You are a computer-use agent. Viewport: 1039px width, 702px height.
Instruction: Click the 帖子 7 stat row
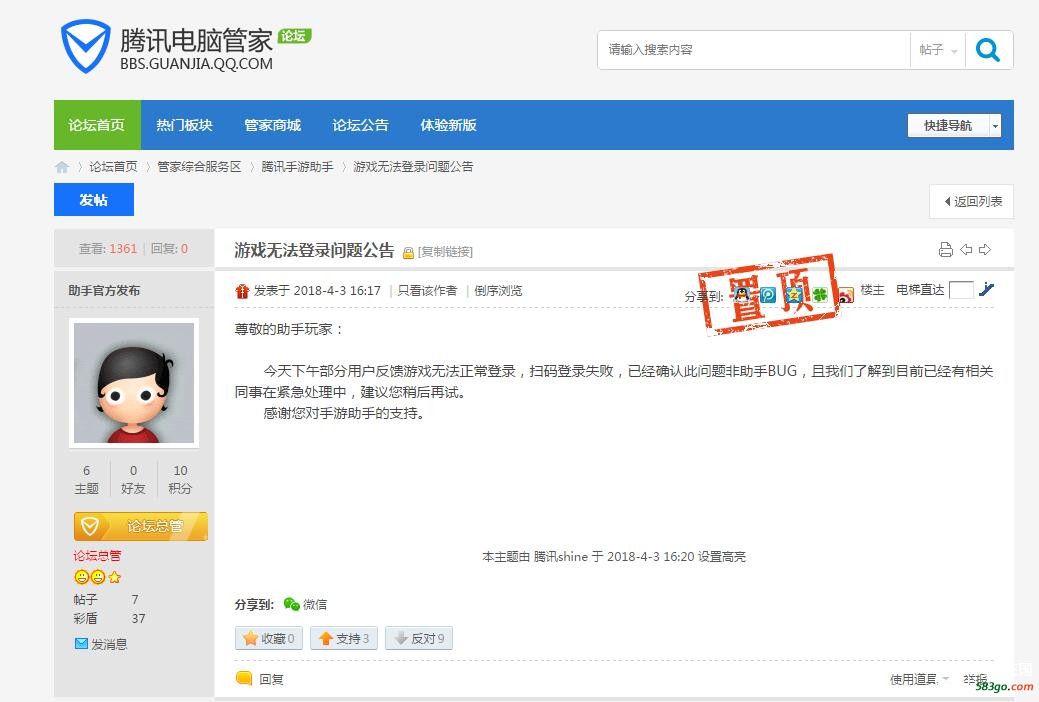pos(107,599)
